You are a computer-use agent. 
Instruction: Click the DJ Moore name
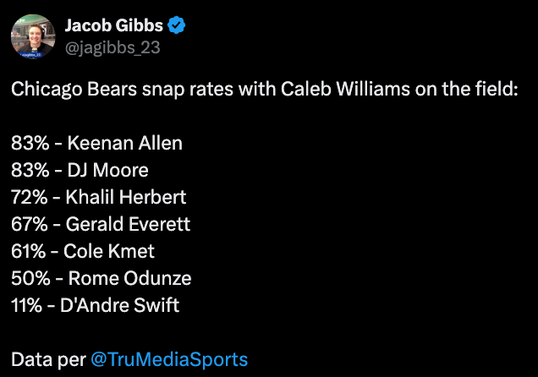pyautogui.click(x=108, y=170)
